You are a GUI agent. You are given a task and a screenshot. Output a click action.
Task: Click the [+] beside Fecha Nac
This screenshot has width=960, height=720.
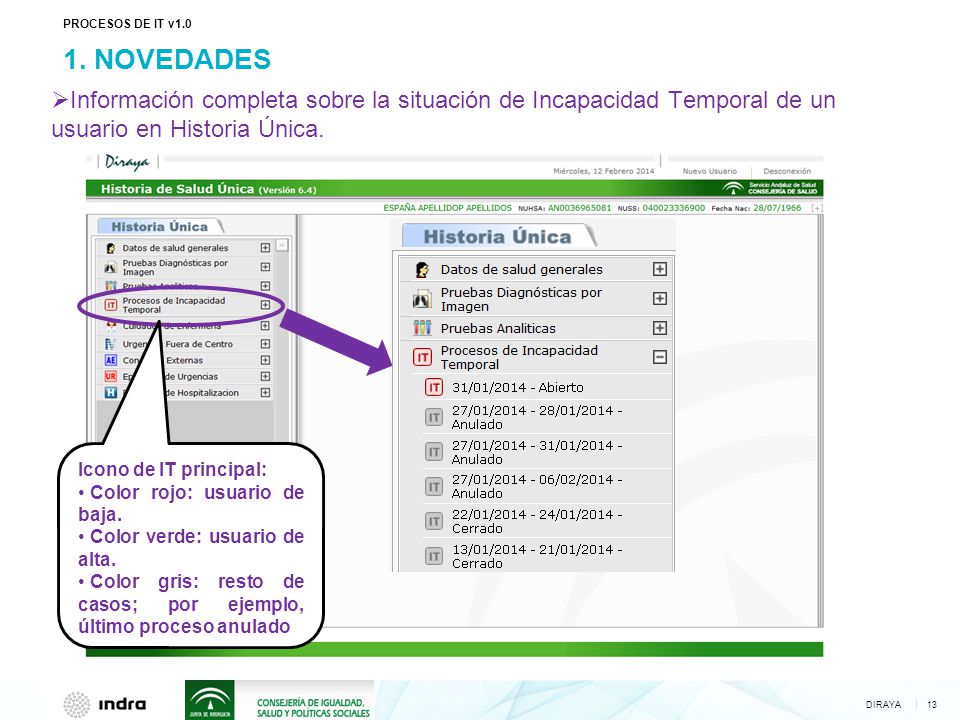817,208
